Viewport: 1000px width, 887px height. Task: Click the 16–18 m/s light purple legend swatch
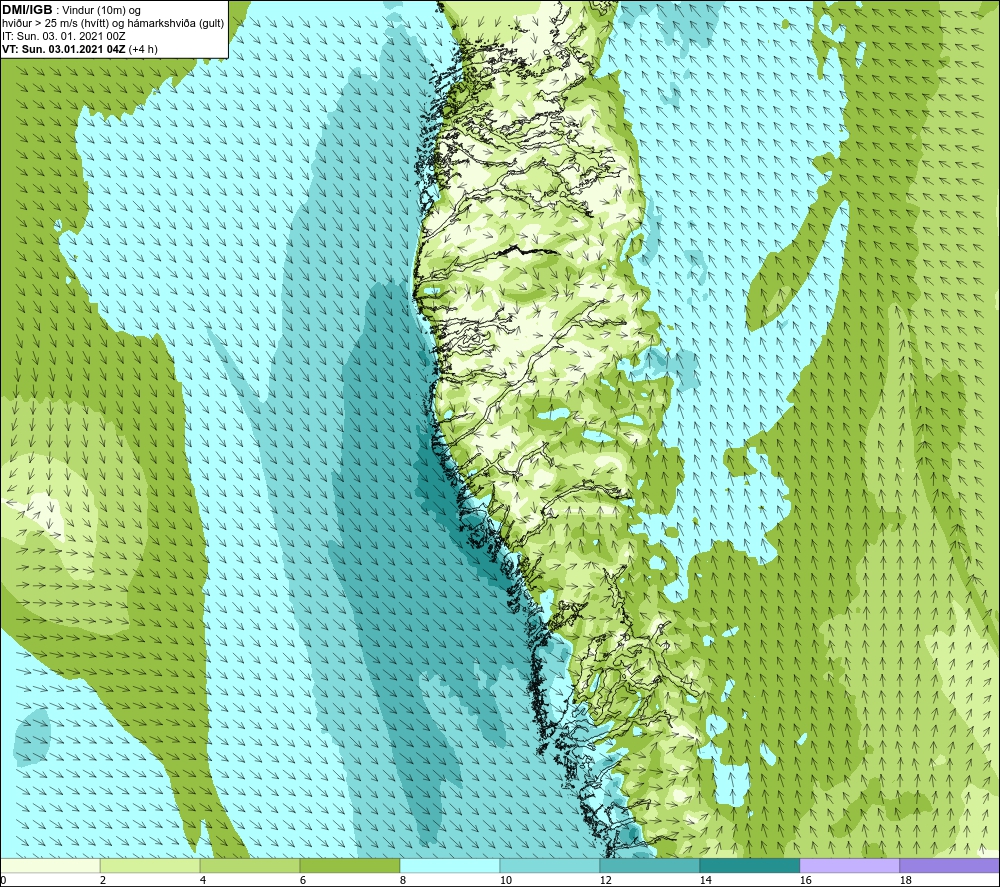point(849,865)
